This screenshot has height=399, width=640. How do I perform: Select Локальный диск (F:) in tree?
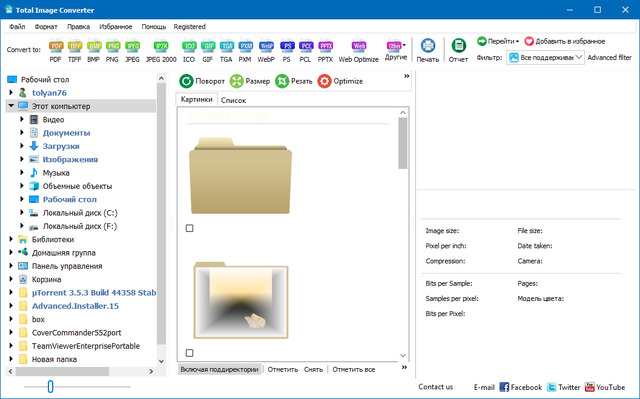pos(80,226)
